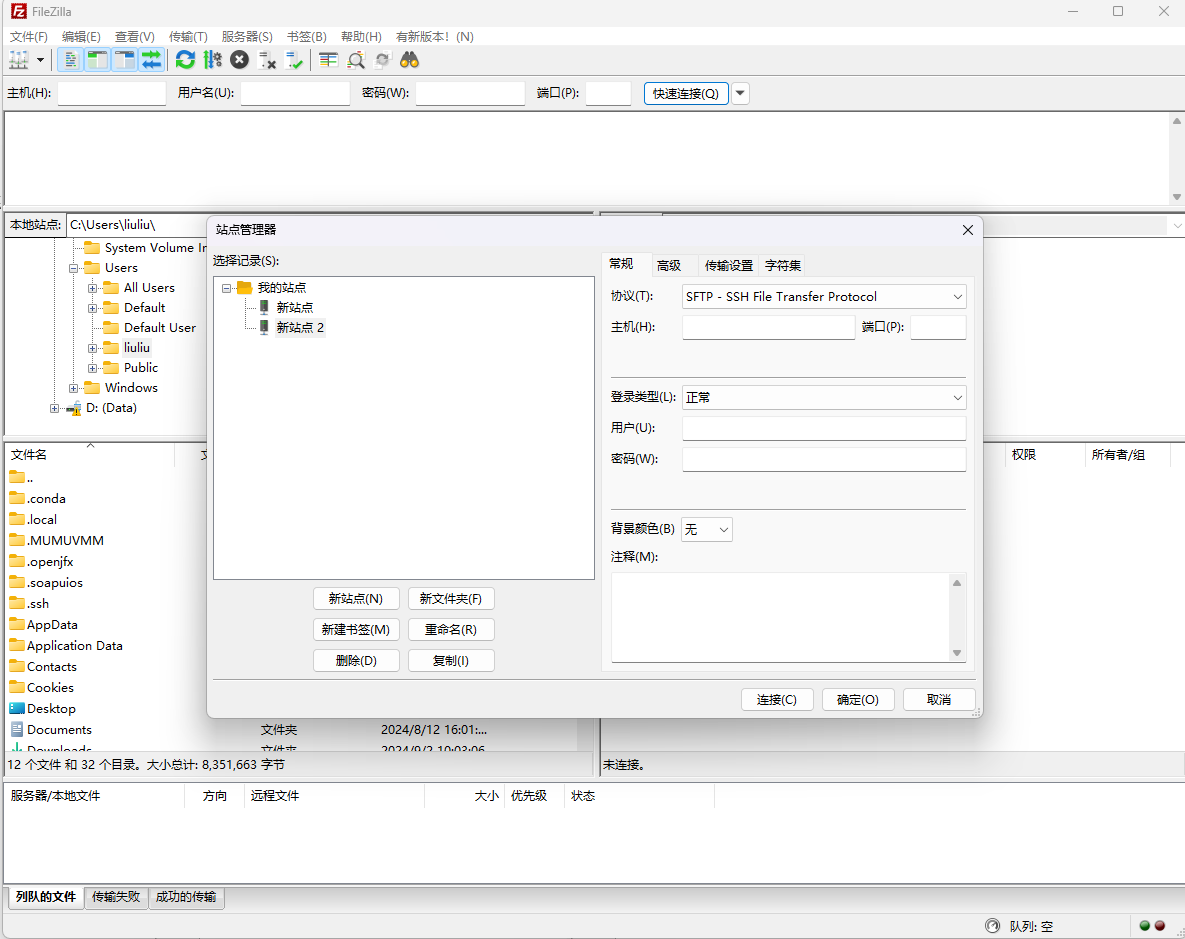This screenshot has height=939, width=1185.
Task: Open file search with binoculars icon
Action: (410, 60)
